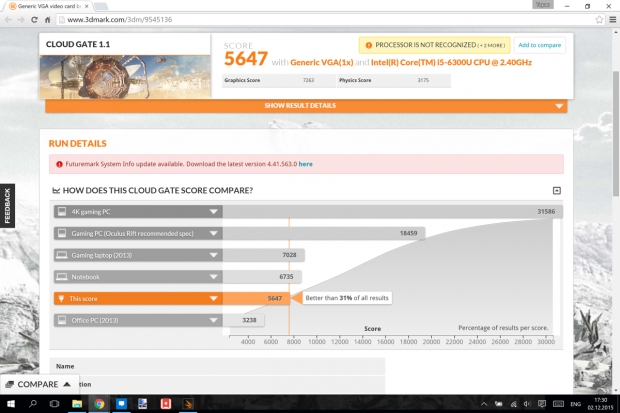Click the red alert icon in update notice
Viewport: 620px width, 413px height.
(x=59, y=164)
